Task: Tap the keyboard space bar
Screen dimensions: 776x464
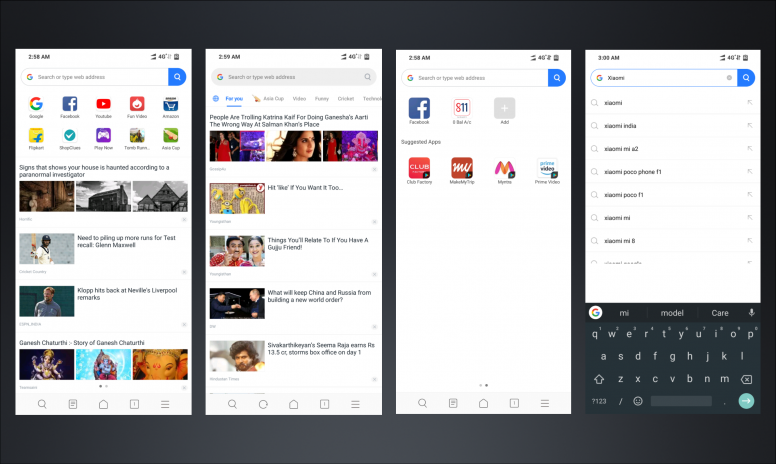Action: pyautogui.click(x=681, y=401)
